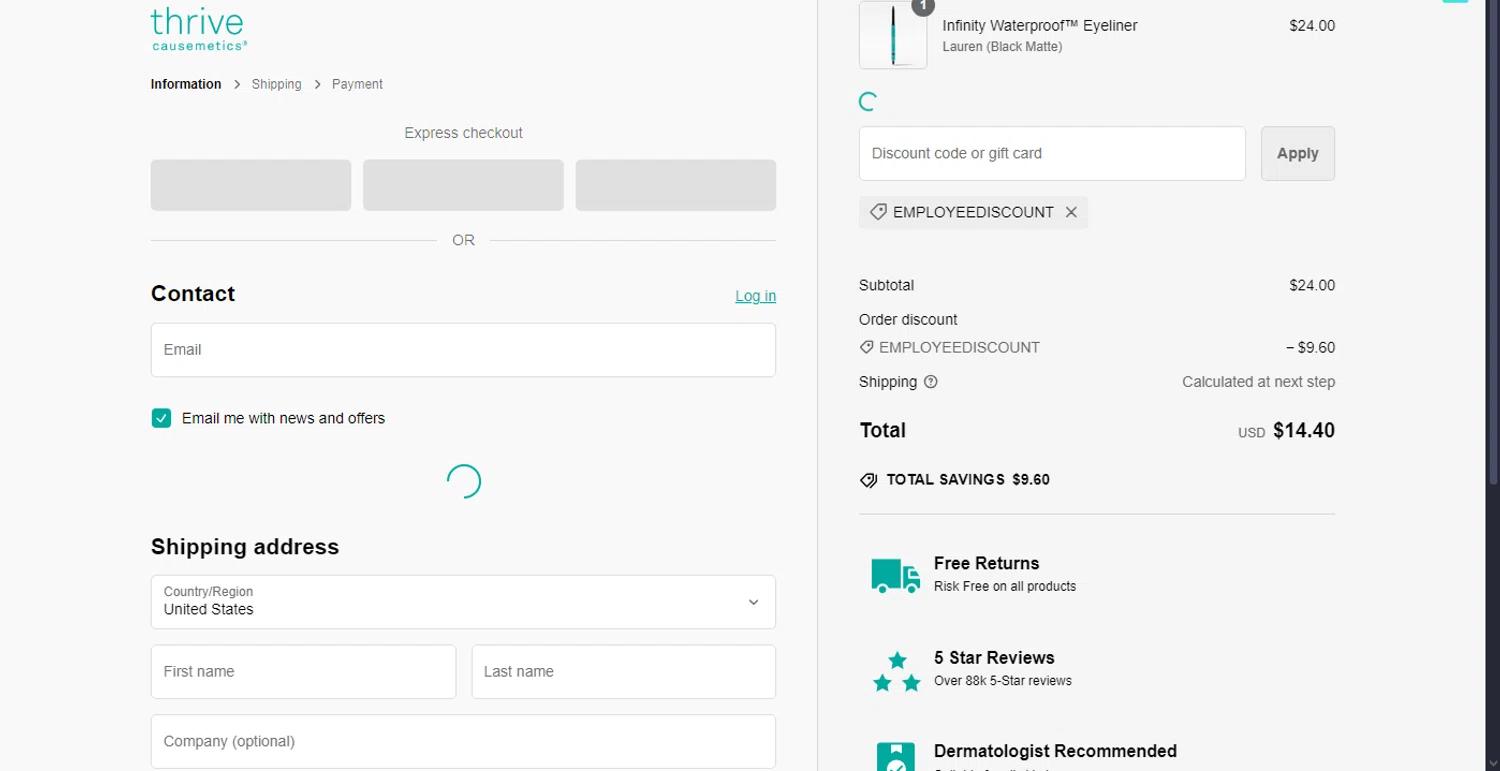The height and width of the screenshot is (771, 1500).
Task: Remove the EMPLOYEEDISCOUNT code with the X
Action: (1071, 212)
